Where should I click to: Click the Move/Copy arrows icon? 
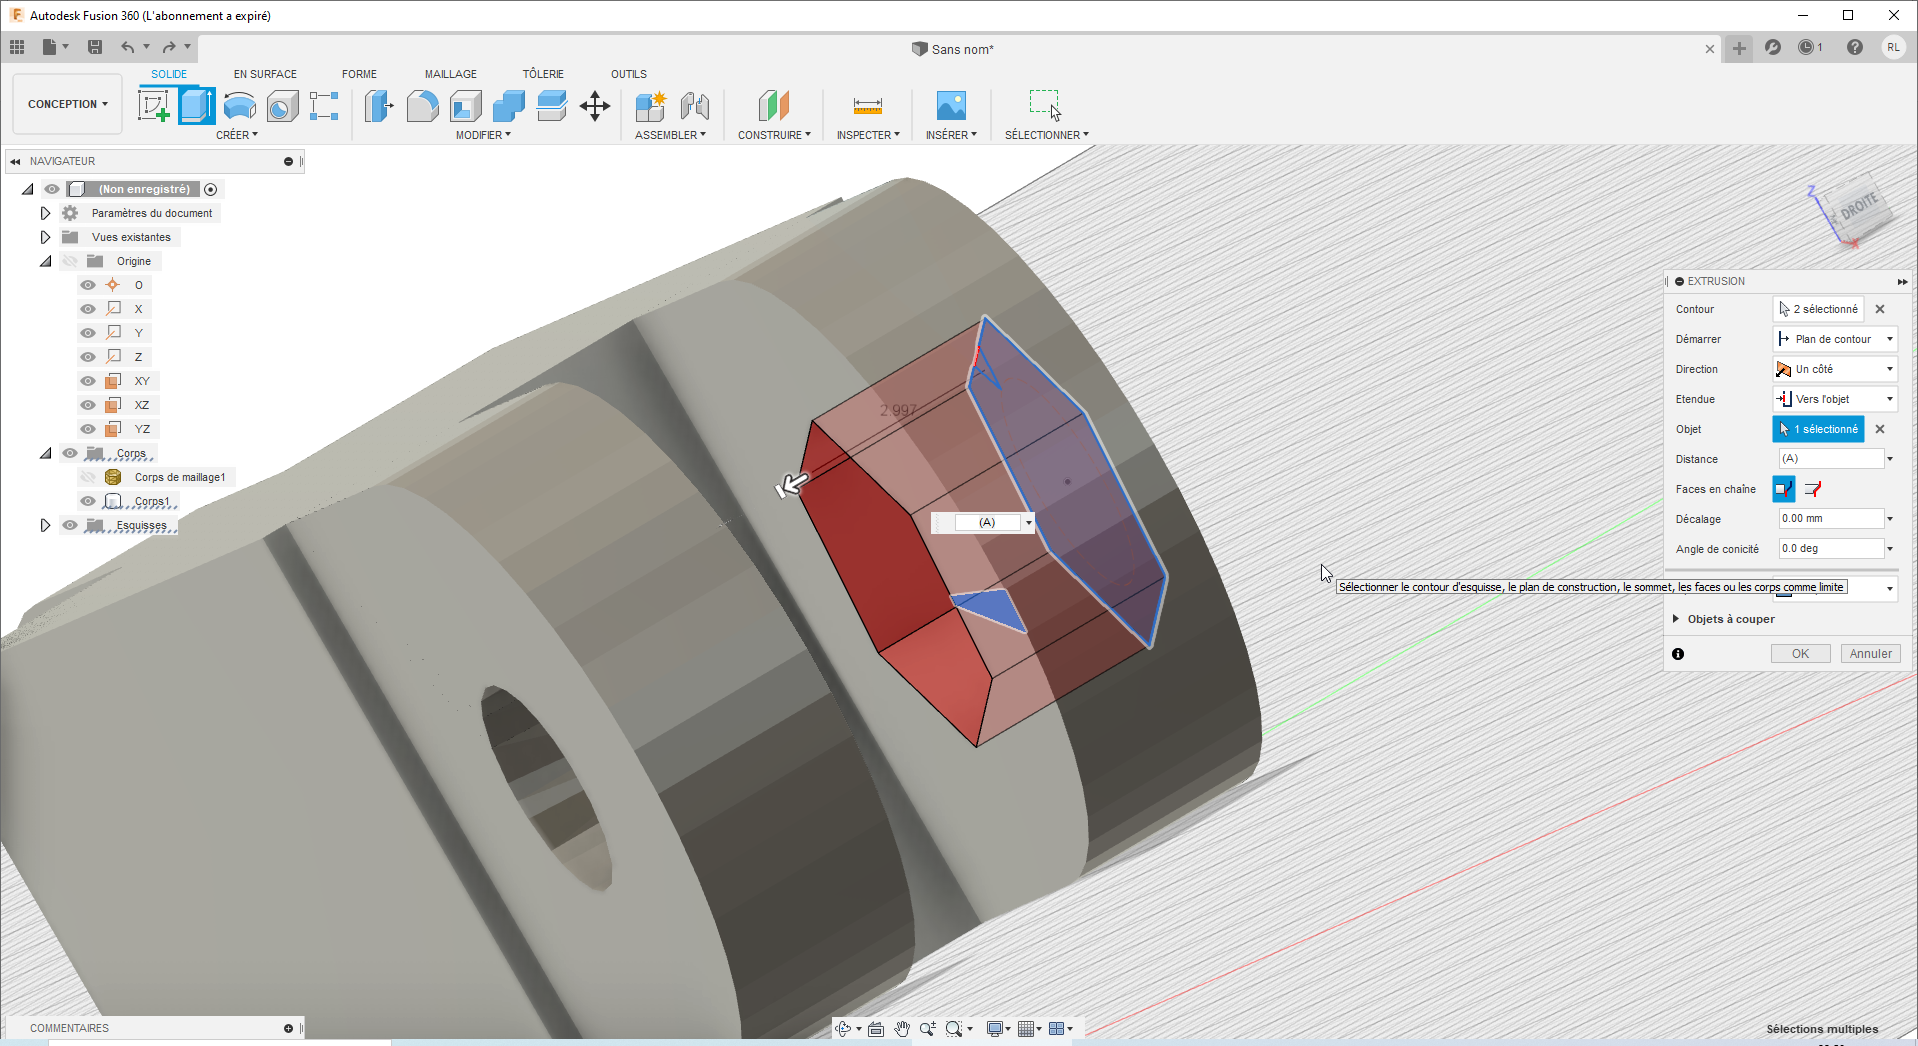coord(595,105)
